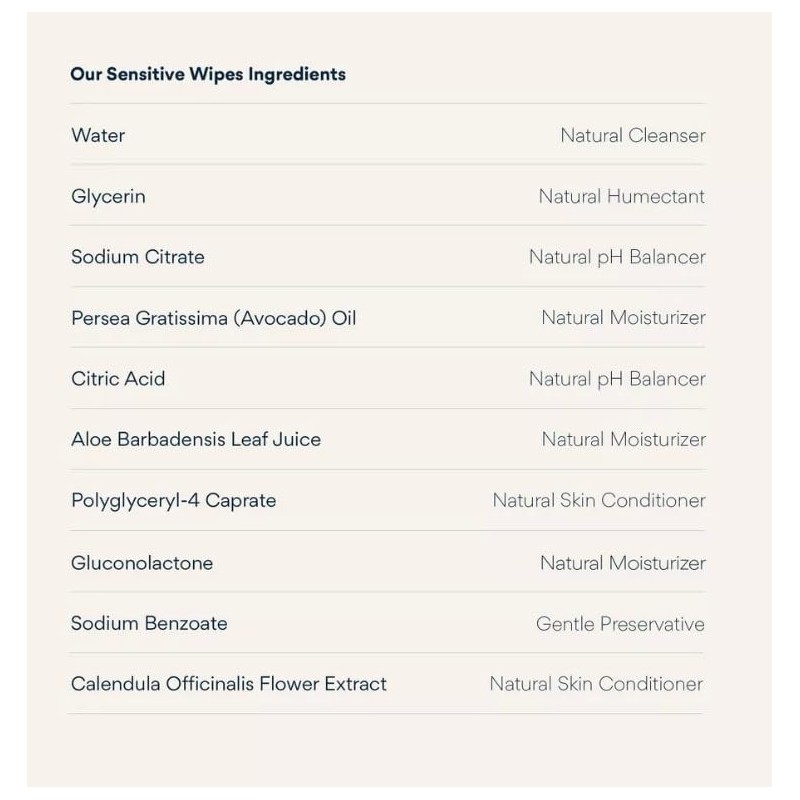Click the Gentle Preservative label
Image resolution: width=800 pixels, height=800 pixels.
point(620,623)
